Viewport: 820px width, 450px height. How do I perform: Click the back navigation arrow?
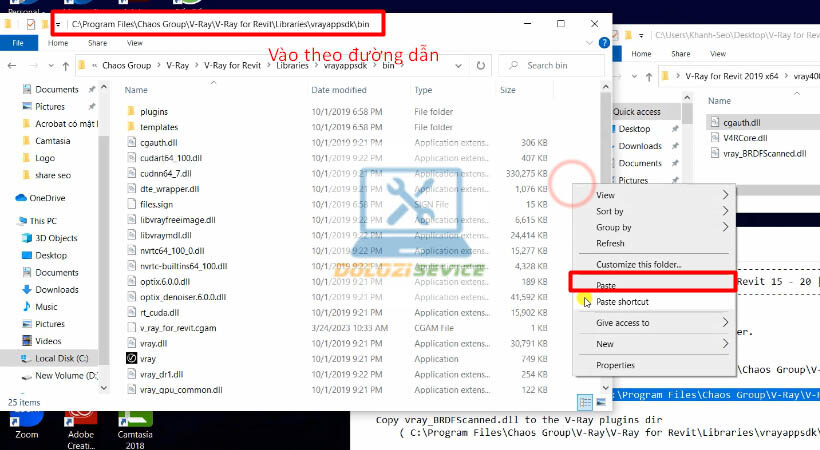coord(14,66)
